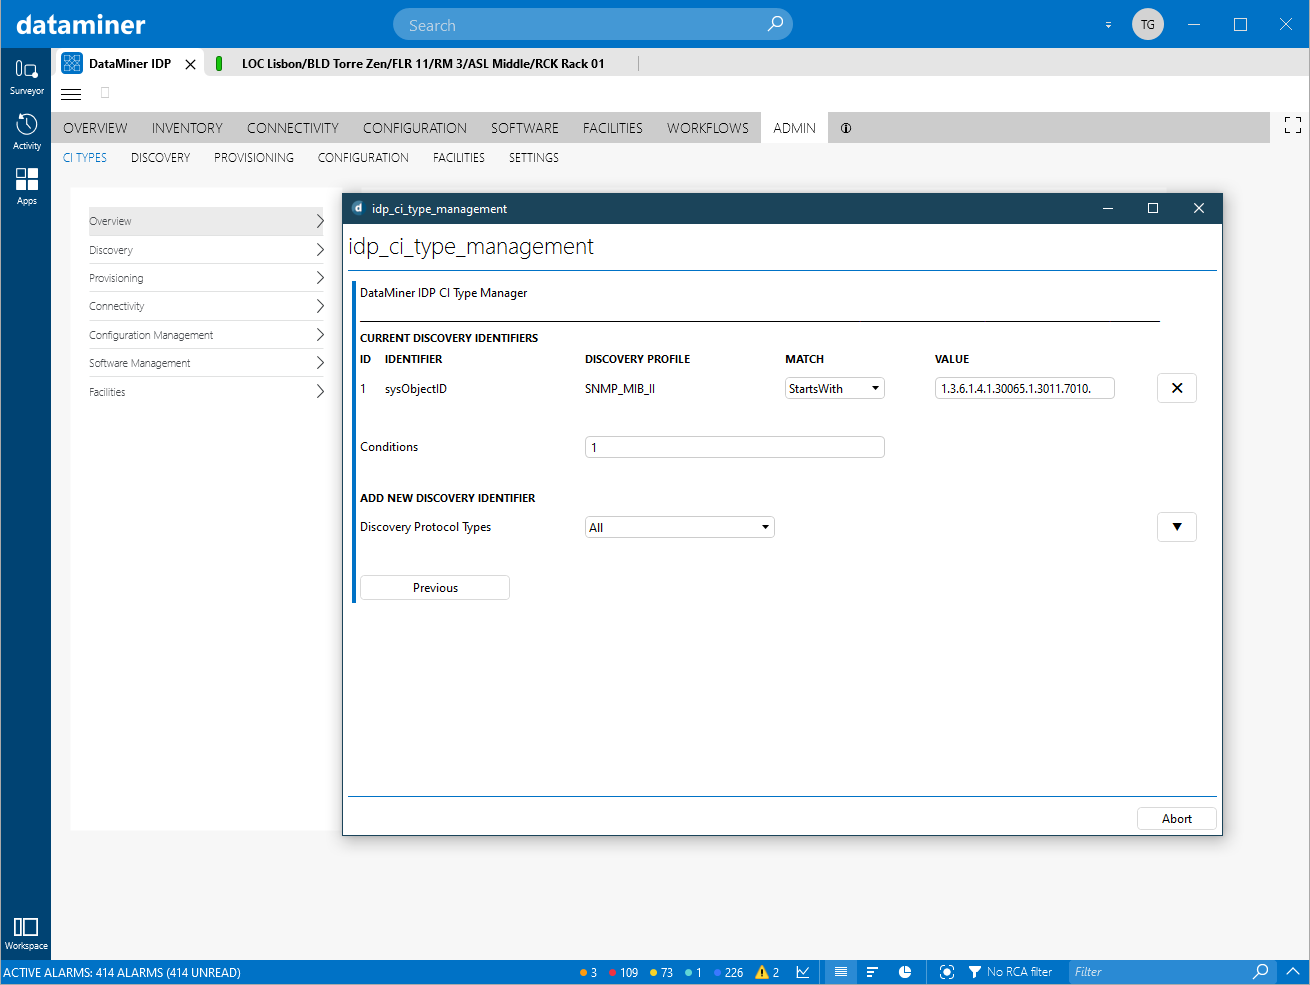The height and width of the screenshot is (985, 1310).
Task: Click the SNMP_MIB_II discovery profile text
Action: point(620,389)
